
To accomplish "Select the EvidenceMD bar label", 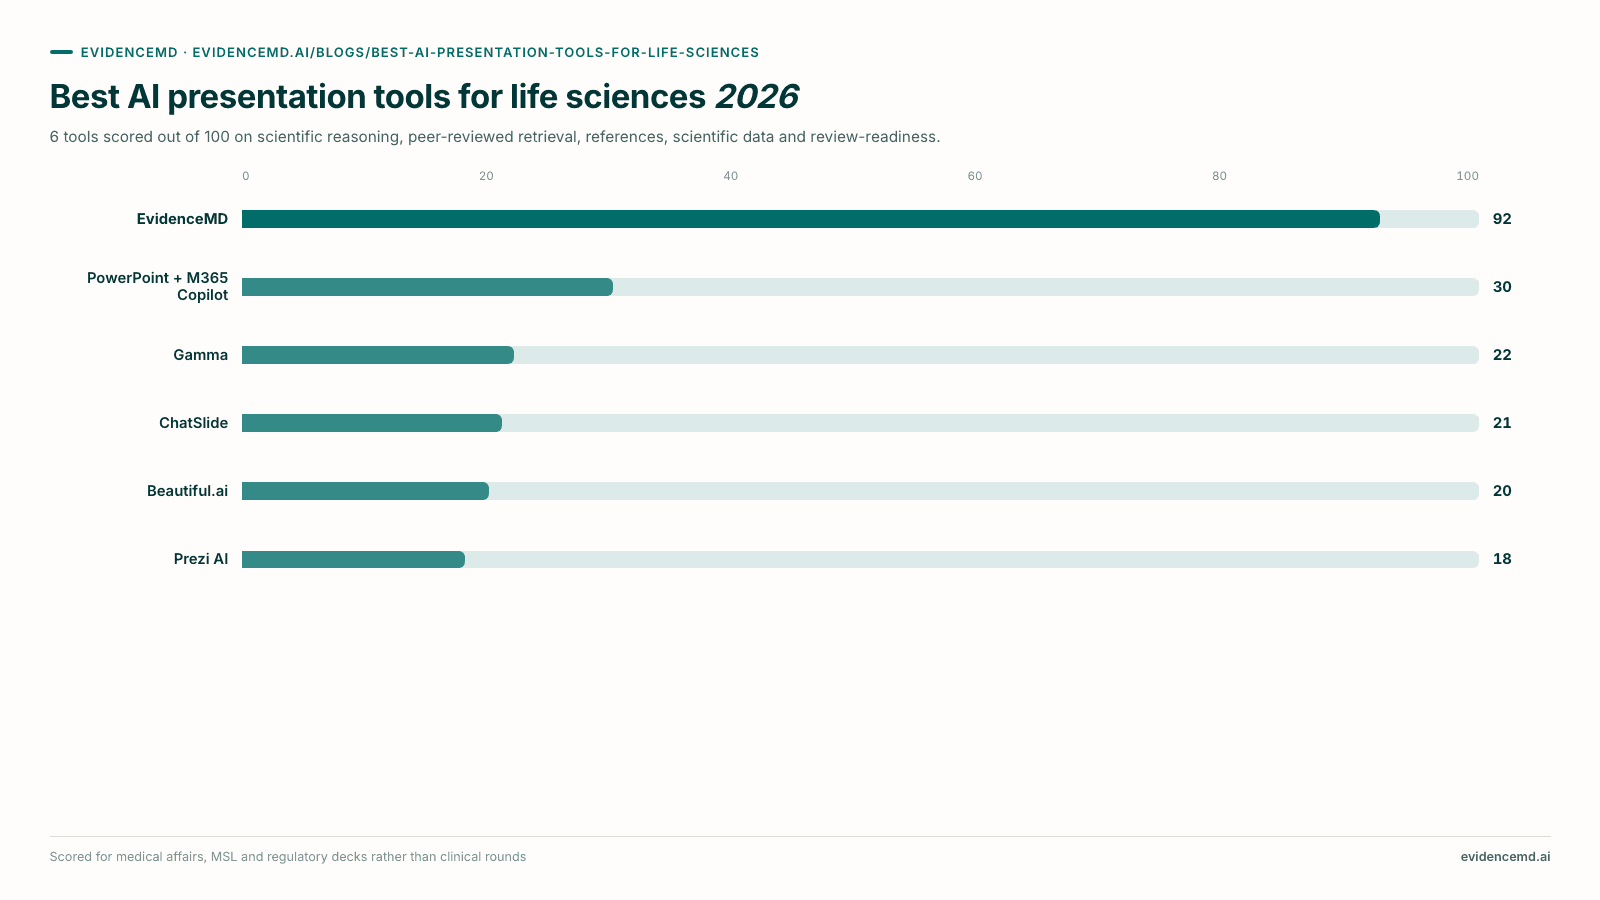I will [182, 219].
